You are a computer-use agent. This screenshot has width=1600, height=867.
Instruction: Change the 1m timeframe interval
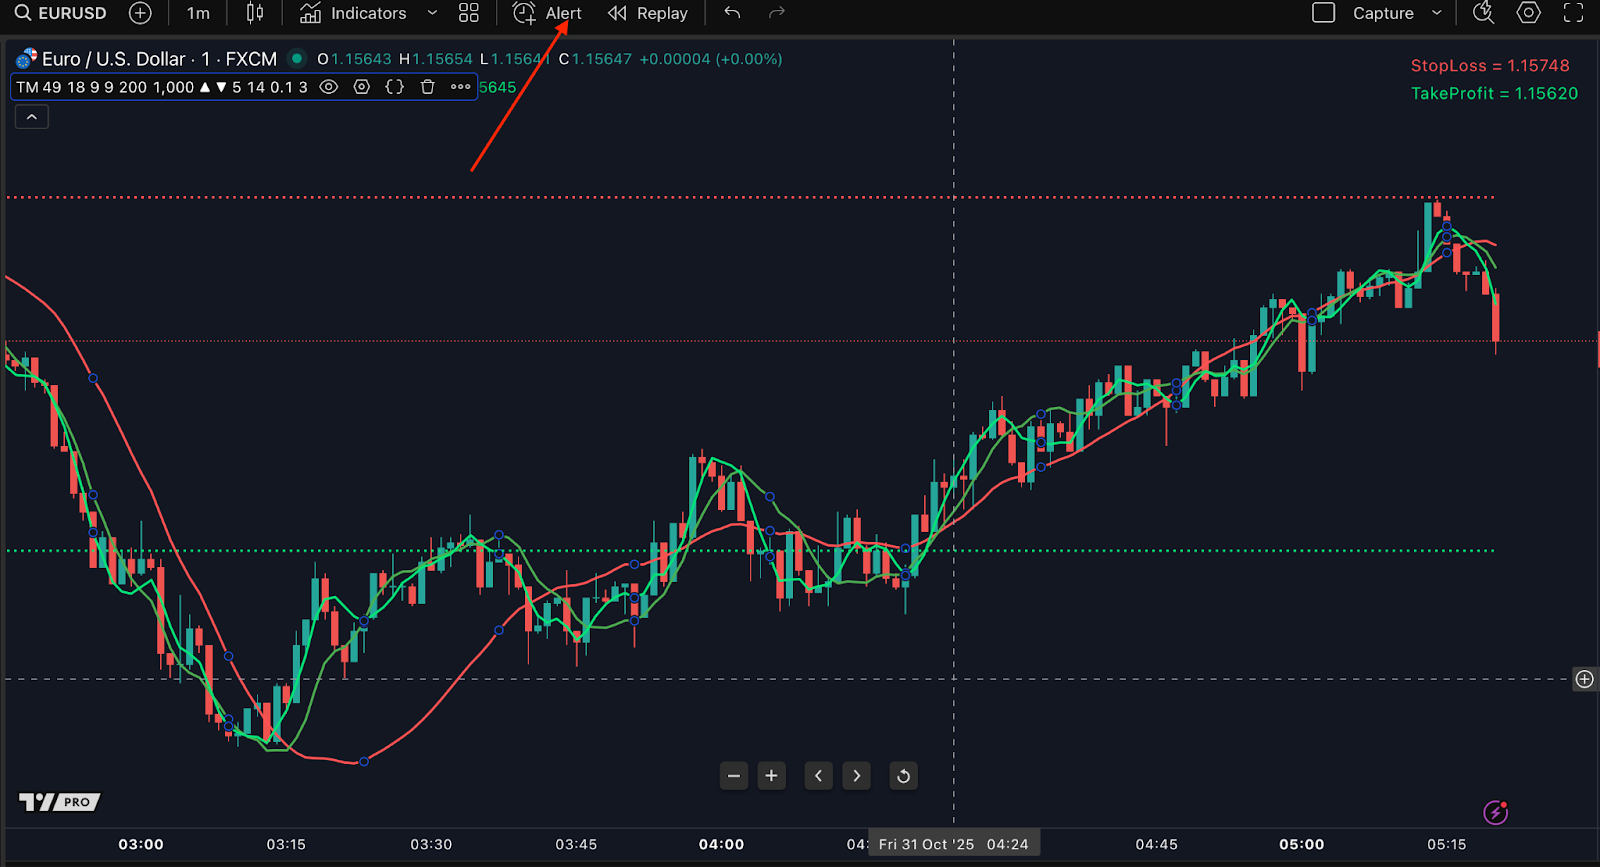pos(198,13)
